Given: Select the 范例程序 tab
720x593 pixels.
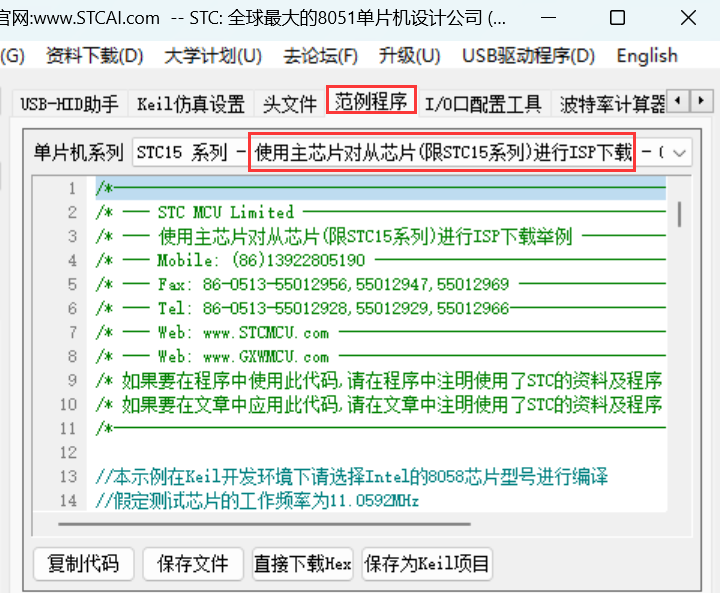Looking at the screenshot, I should click(x=371, y=101).
